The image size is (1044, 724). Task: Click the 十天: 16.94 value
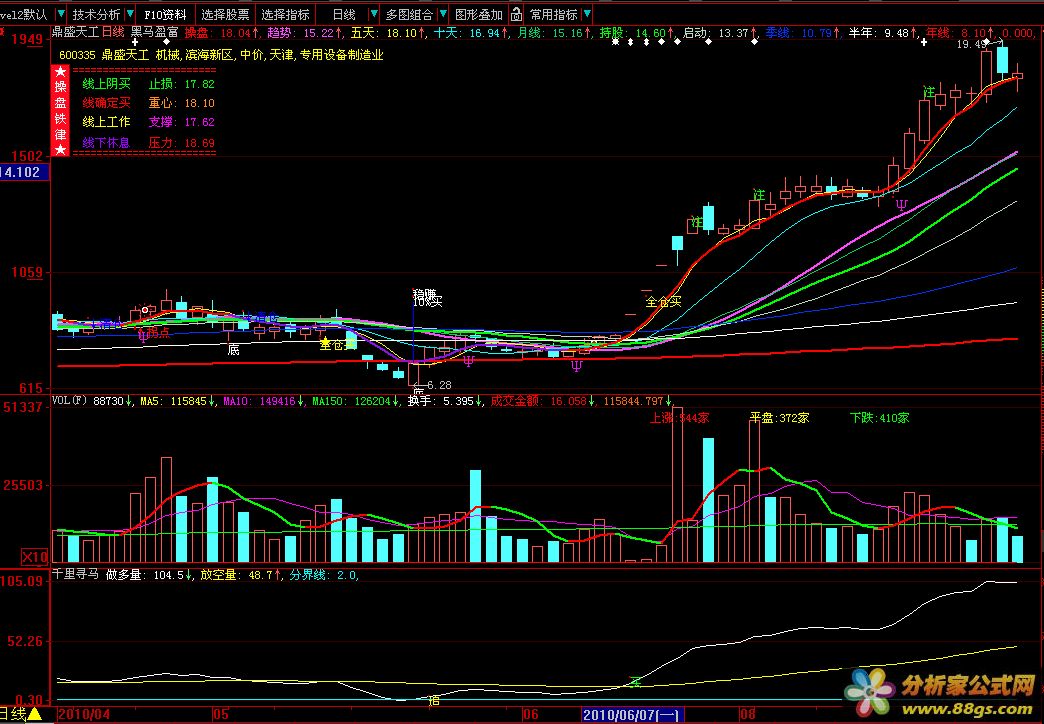click(x=471, y=32)
